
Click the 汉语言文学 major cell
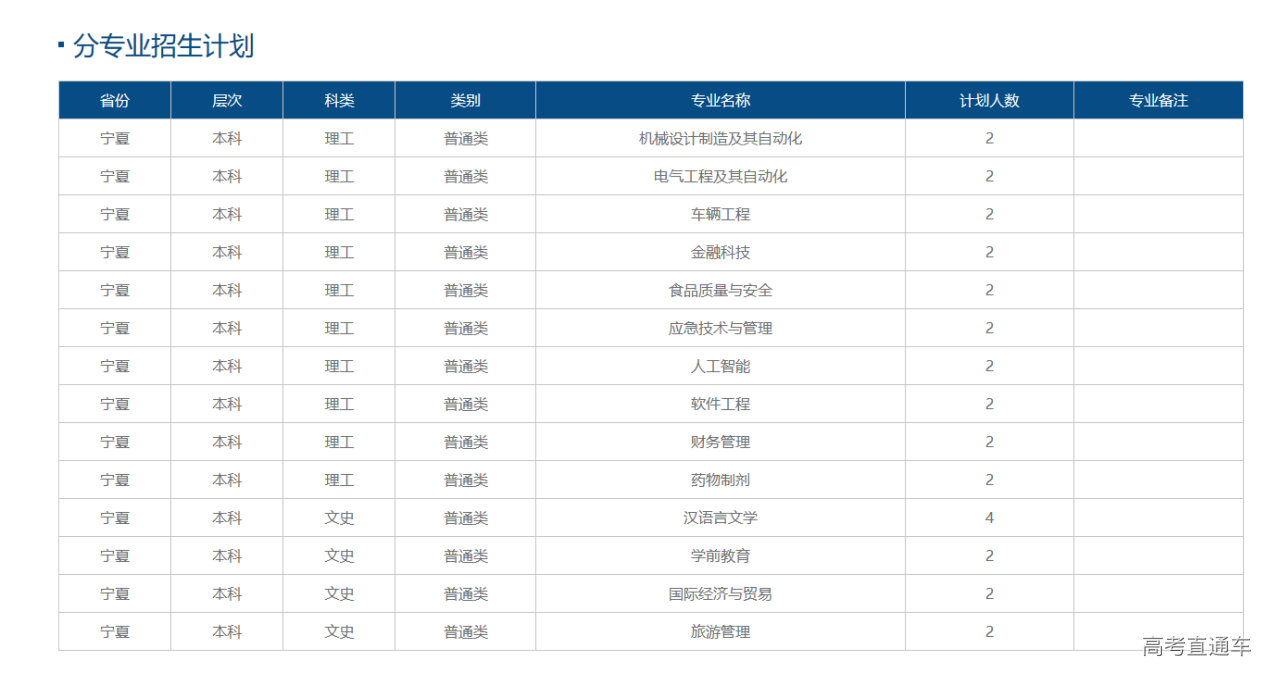click(x=720, y=518)
